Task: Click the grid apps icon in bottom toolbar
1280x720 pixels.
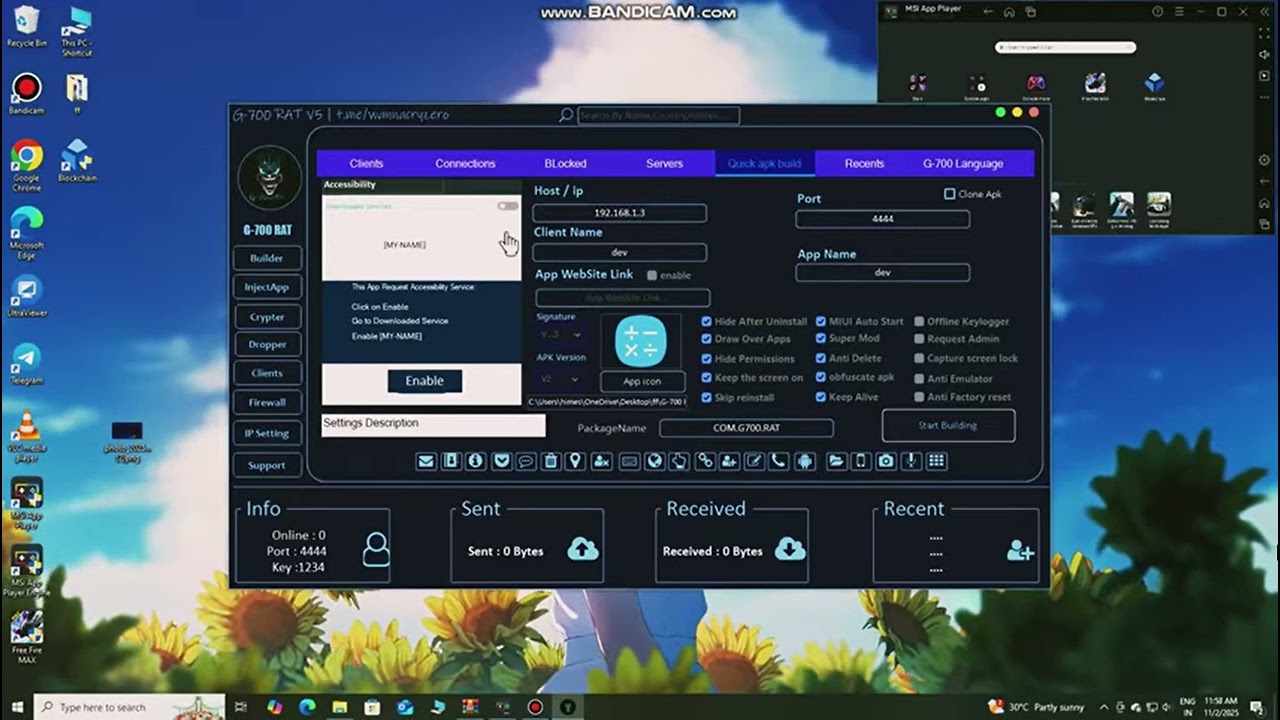Action: [935, 461]
